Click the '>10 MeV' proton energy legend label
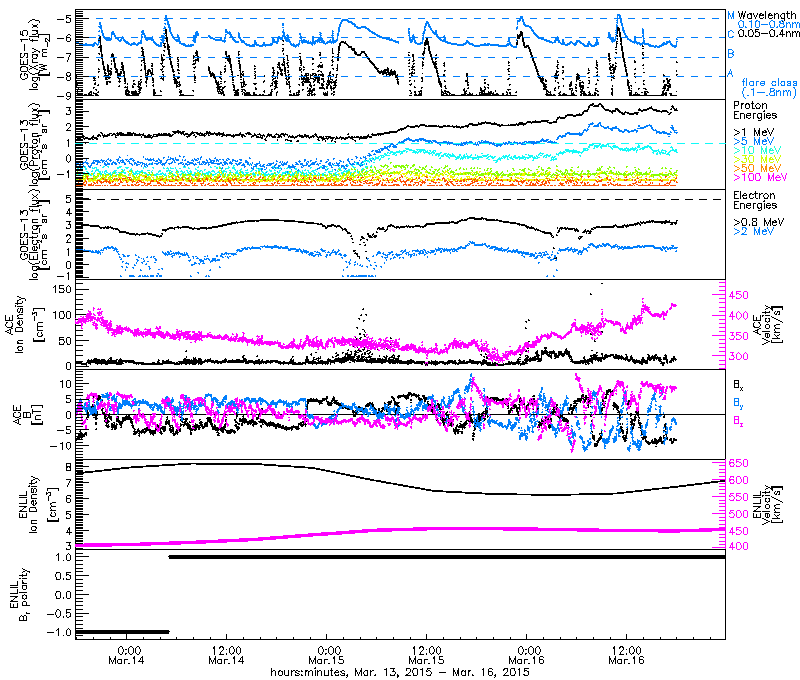The height and width of the screenshot is (680, 800). (x=757, y=150)
